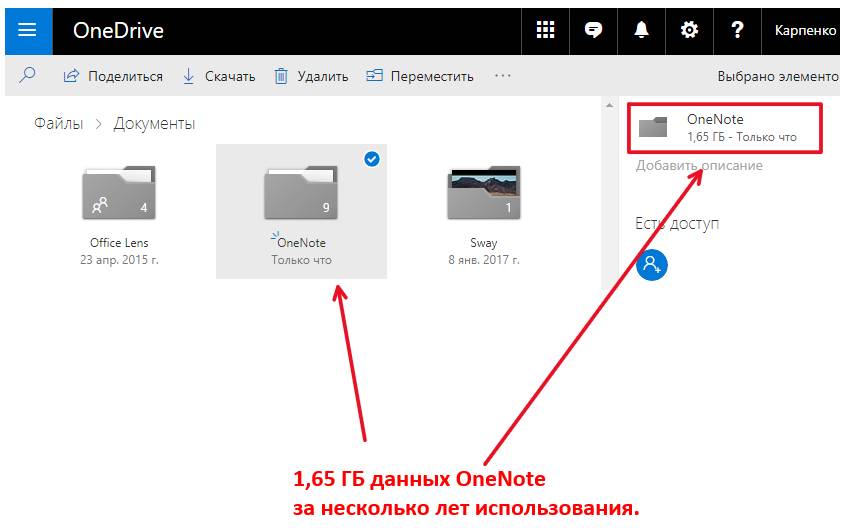The height and width of the screenshot is (528, 852).
Task: Click the Sway folder name
Action: [484, 243]
